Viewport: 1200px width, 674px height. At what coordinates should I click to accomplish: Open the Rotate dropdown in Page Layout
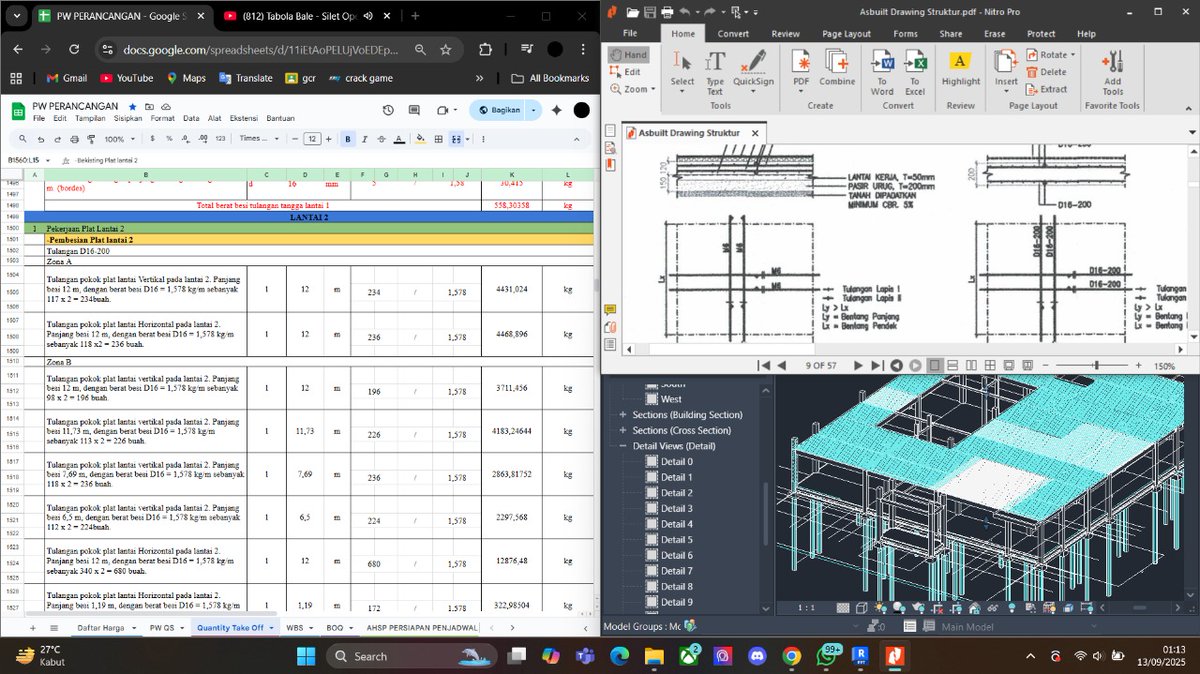click(1050, 55)
